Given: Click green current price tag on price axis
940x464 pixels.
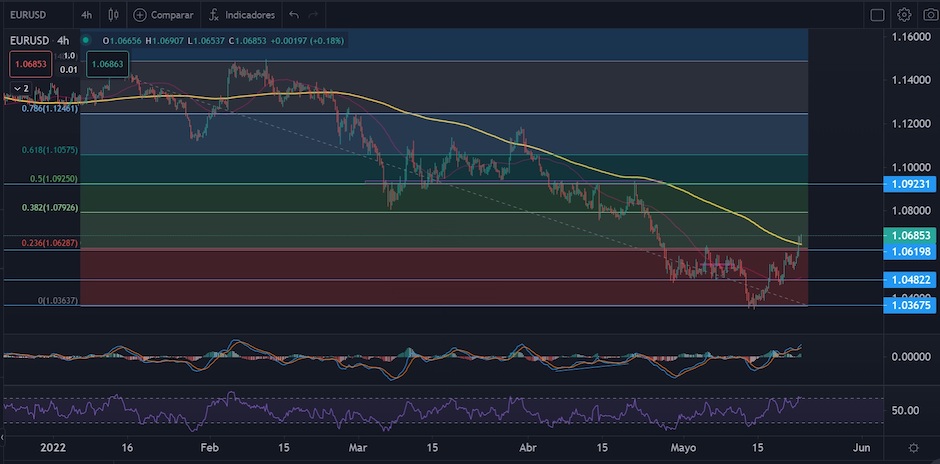Looking at the screenshot, I should point(909,236).
